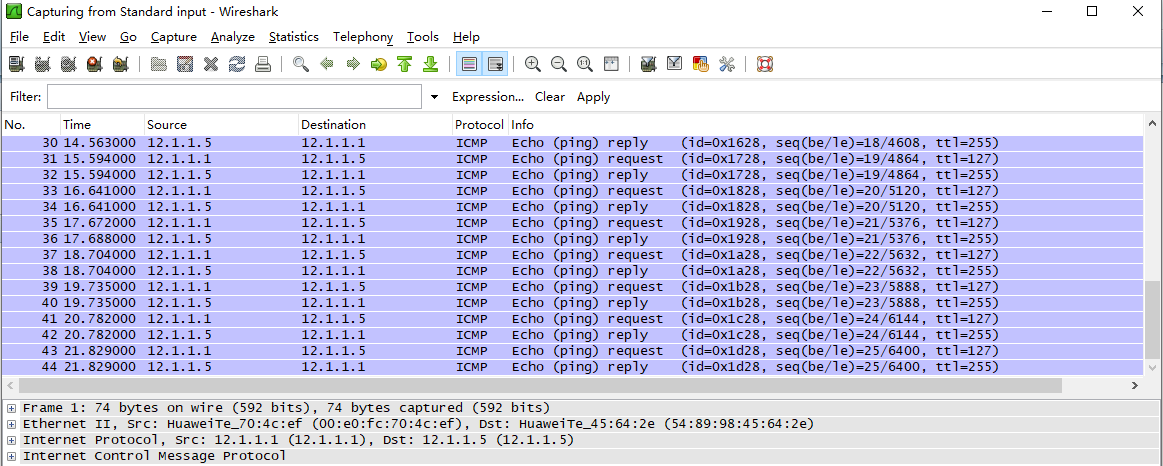Show capture options icon
The image size is (1163, 466).
coord(42,65)
